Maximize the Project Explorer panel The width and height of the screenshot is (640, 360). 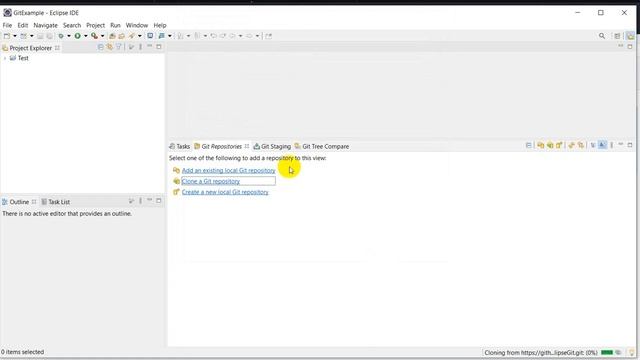[x=159, y=47]
